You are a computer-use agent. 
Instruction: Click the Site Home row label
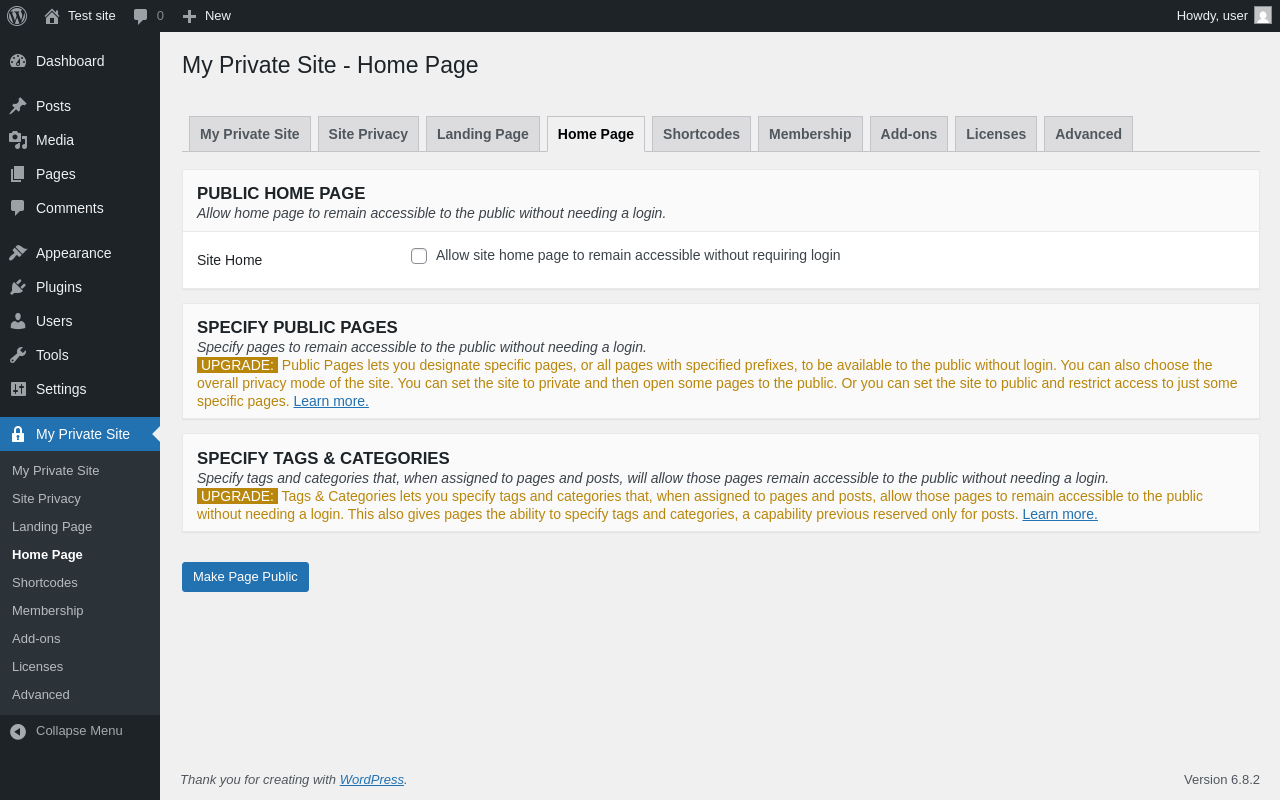pyautogui.click(x=229, y=260)
